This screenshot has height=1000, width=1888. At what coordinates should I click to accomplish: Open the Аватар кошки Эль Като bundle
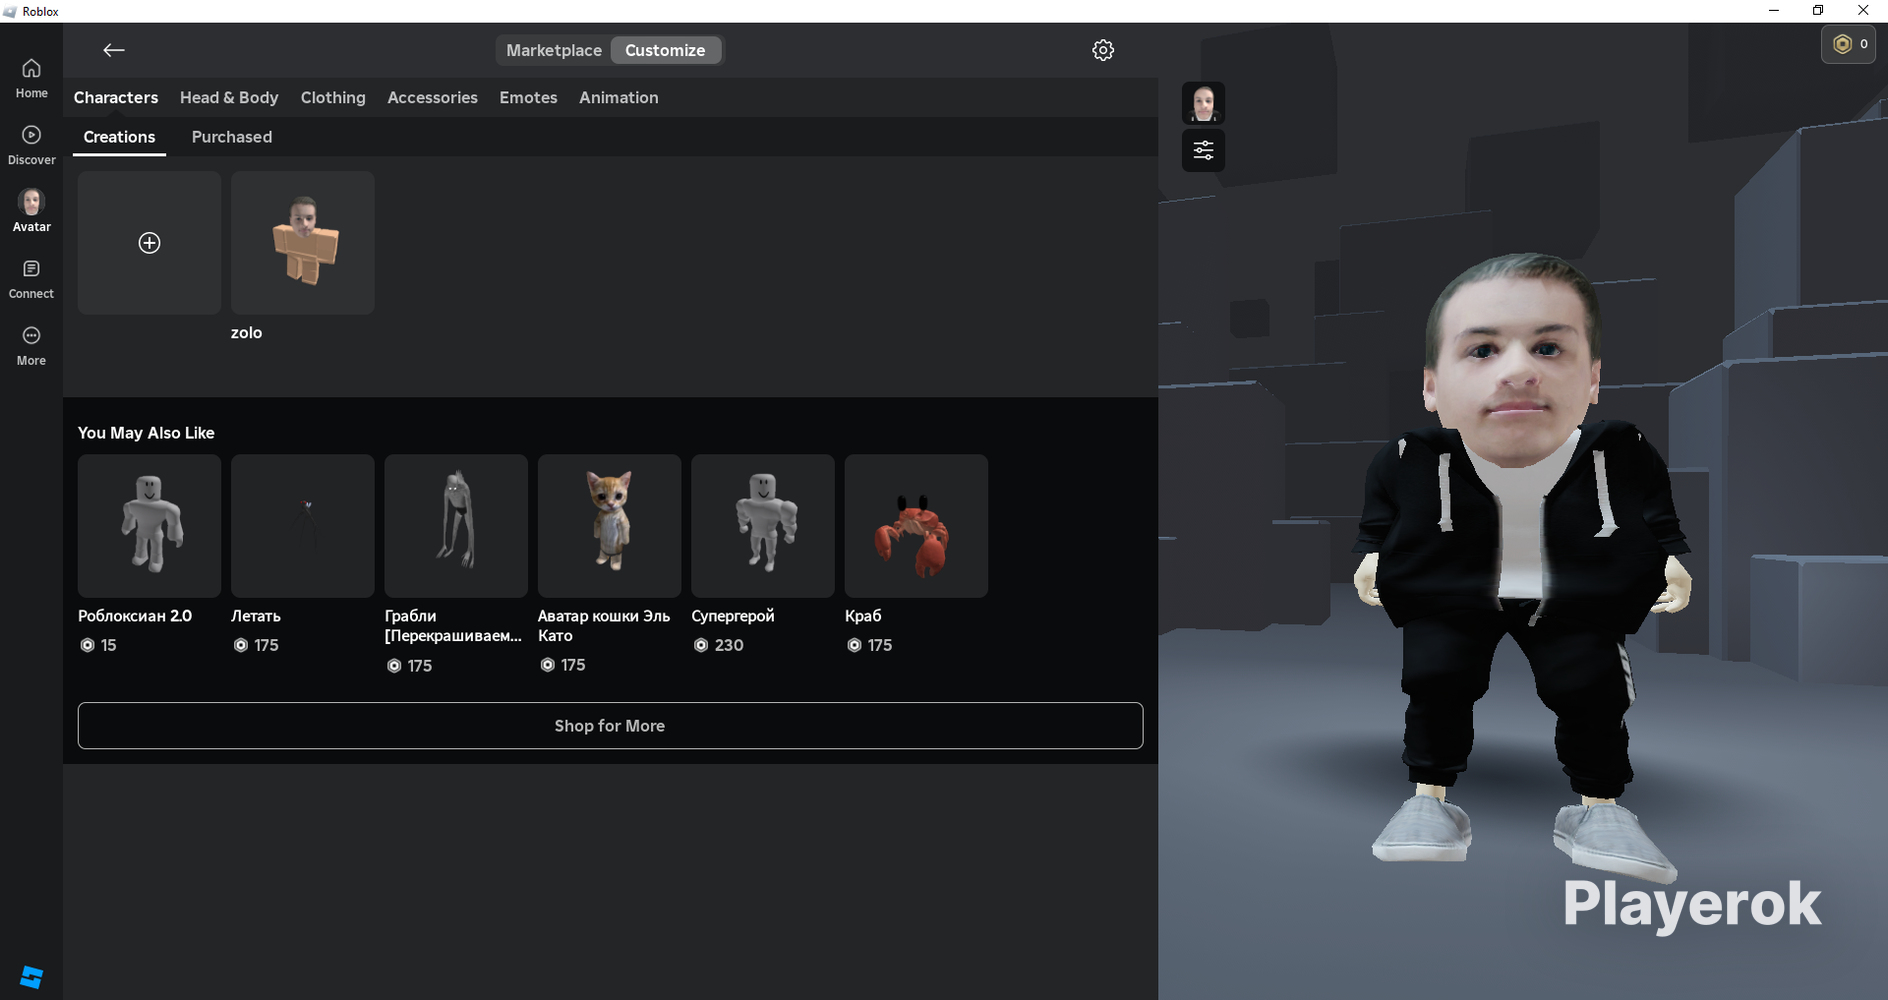pos(609,526)
